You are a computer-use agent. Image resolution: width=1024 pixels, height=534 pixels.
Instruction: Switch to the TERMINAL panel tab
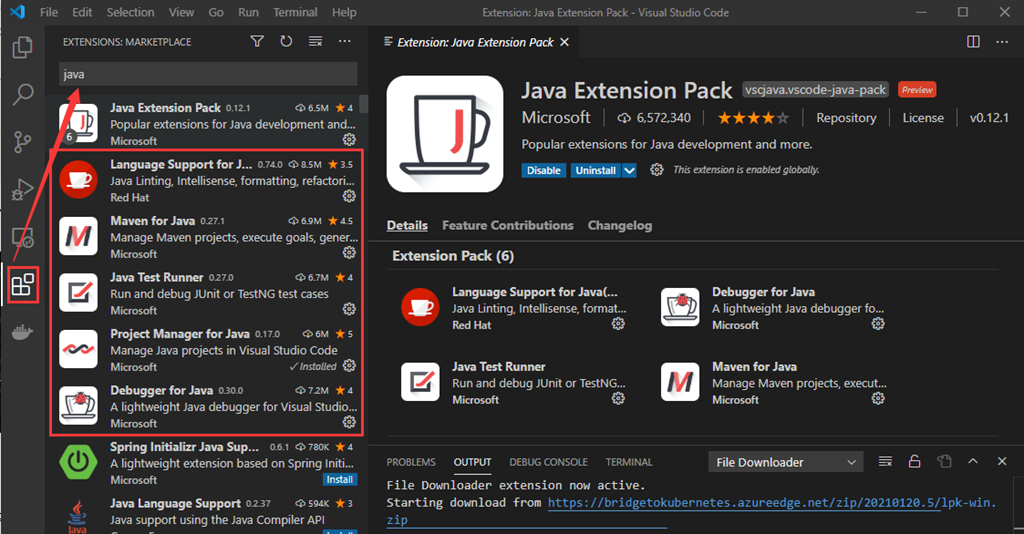[x=629, y=462]
